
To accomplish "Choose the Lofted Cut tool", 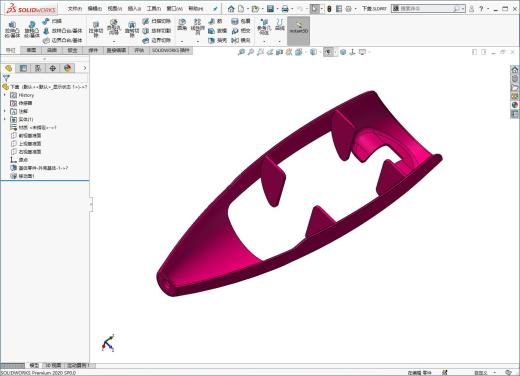I will pyautogui.click(x=157, y=31).
